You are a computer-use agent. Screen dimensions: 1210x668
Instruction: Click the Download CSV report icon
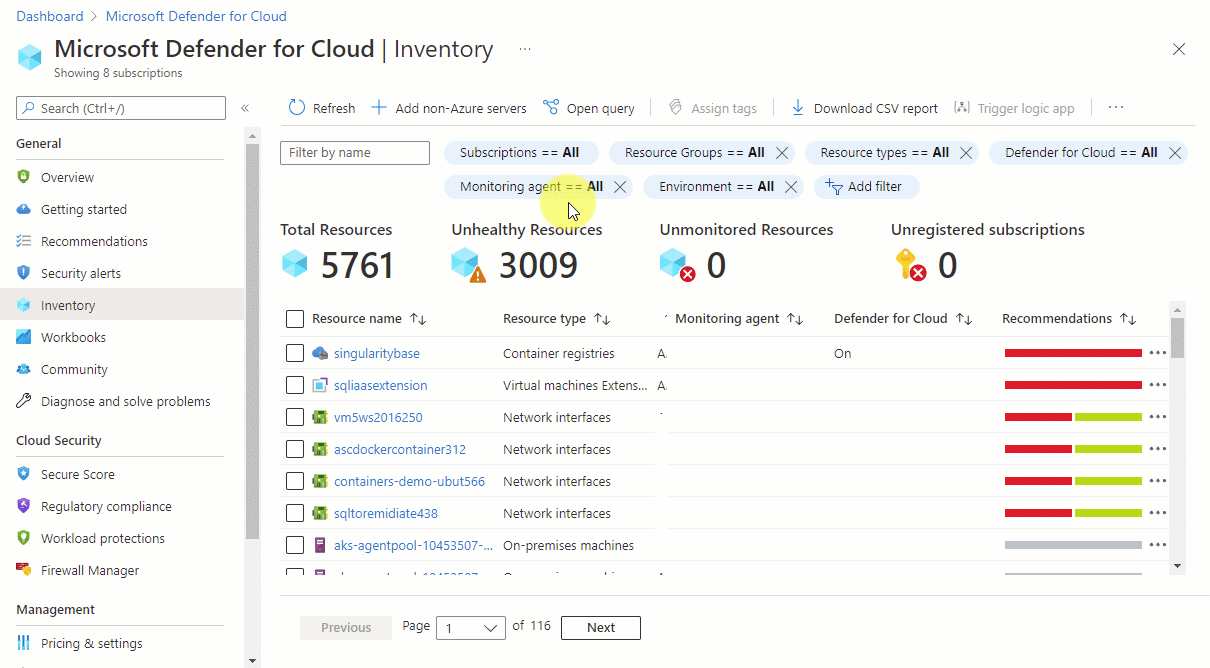[x=798, y=108]
